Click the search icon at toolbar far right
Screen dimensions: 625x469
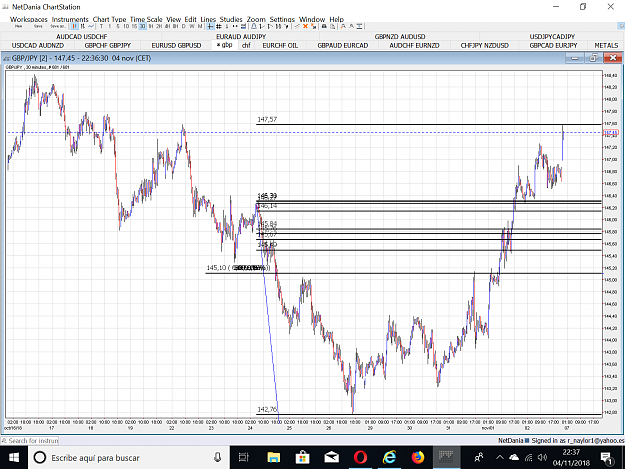[x=621, y=26]
